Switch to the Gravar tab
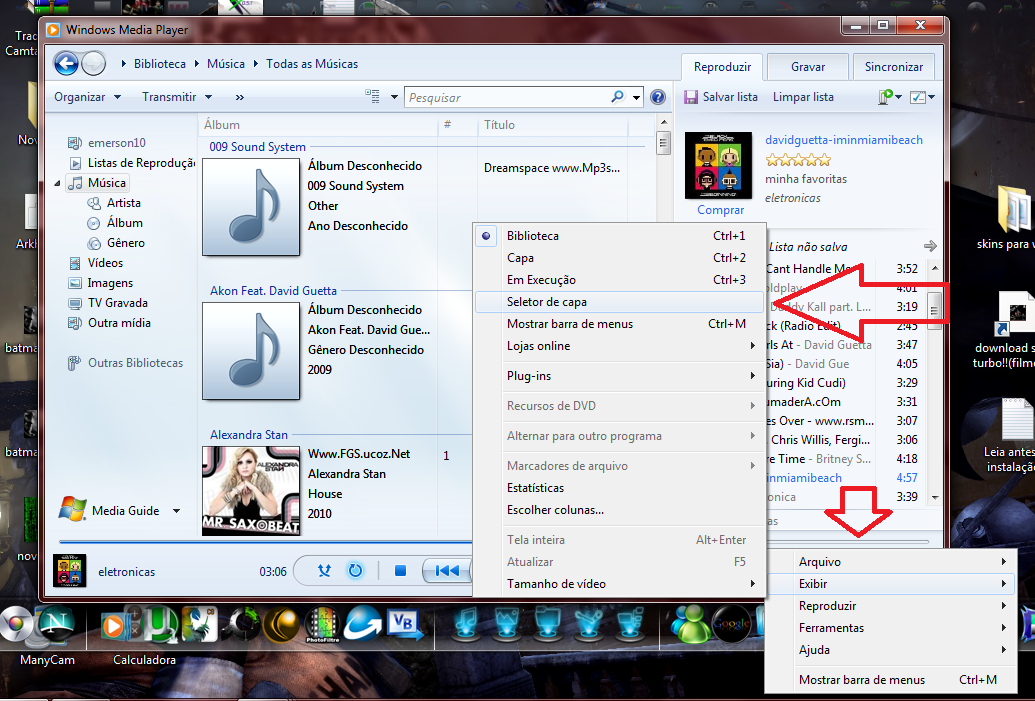This screenshot has height=701, width=1035. 807,67
